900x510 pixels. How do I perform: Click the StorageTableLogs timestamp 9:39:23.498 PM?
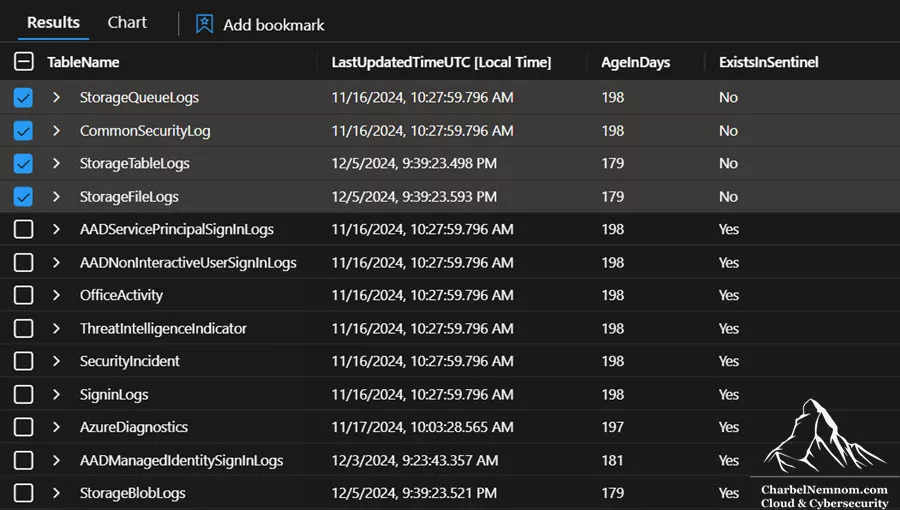click(x=414, y=163)
